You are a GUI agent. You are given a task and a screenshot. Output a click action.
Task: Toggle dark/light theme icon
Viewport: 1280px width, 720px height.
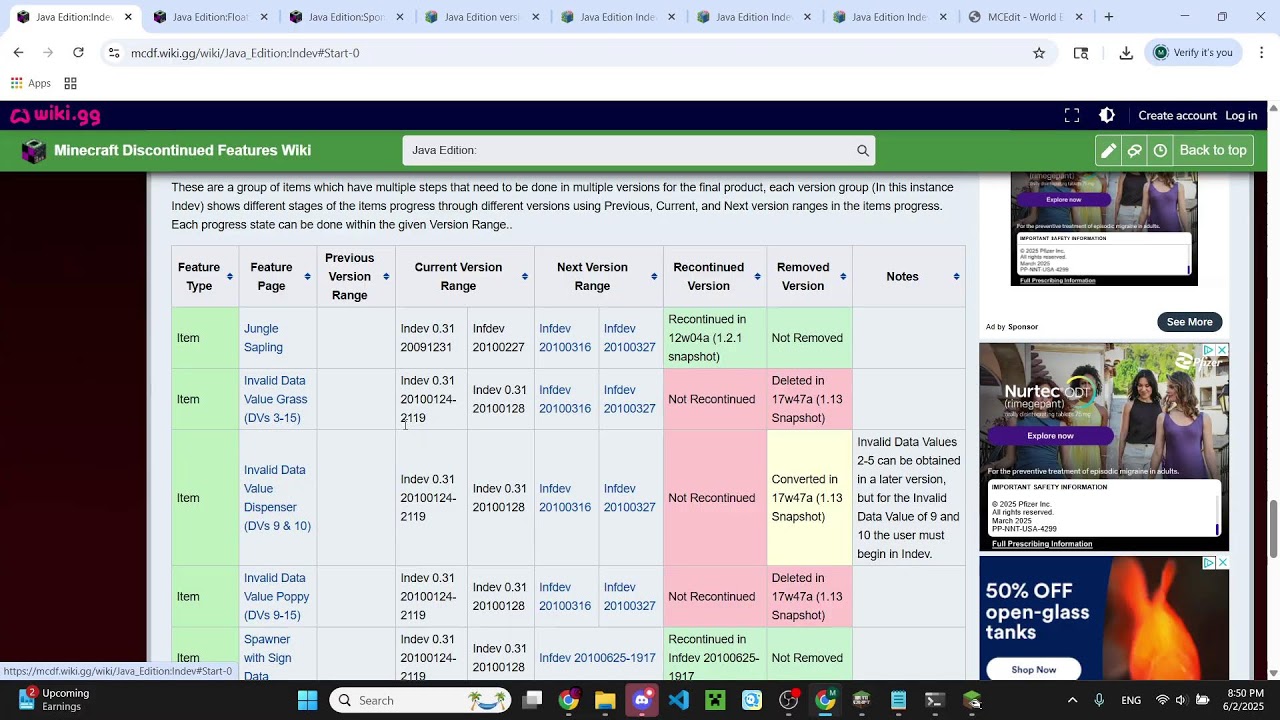[1107, 116]
